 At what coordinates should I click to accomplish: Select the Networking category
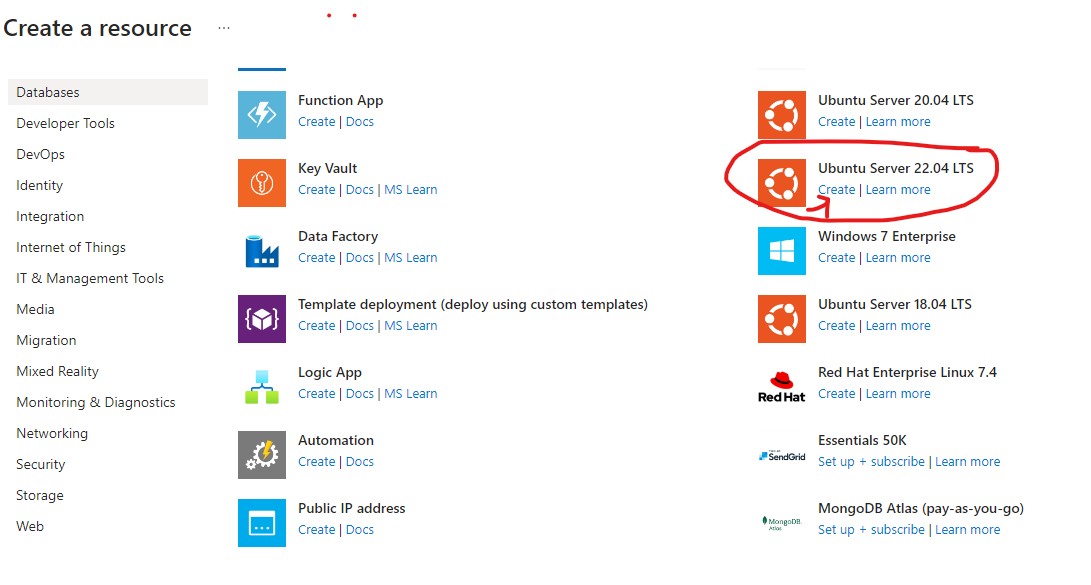pos(52,433)
